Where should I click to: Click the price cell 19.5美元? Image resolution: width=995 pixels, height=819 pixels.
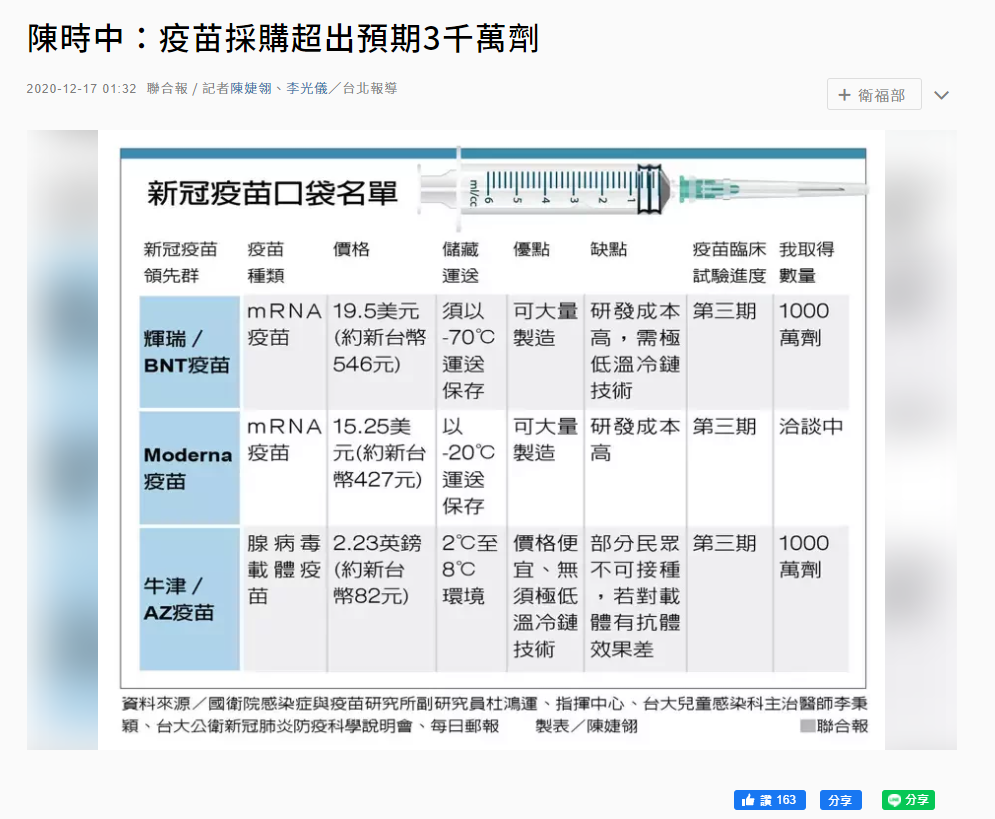(381, 352)
